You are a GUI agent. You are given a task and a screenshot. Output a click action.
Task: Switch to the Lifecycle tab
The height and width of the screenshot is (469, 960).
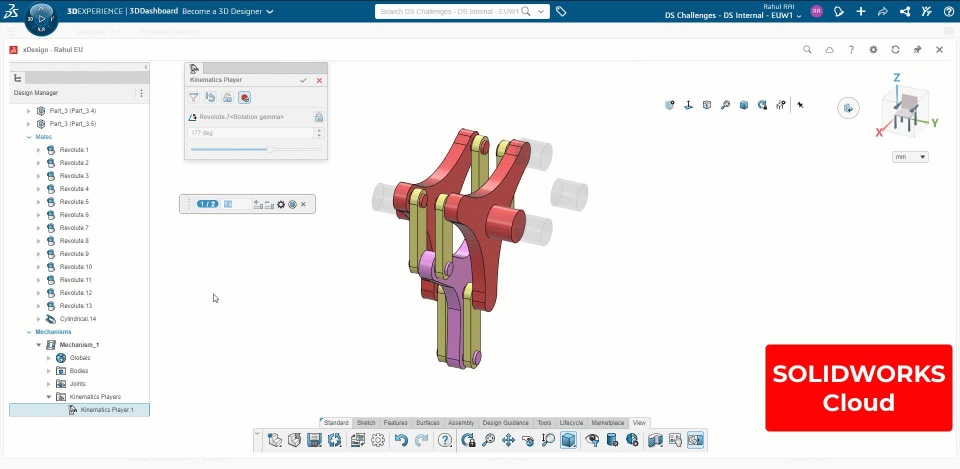click(x=571, y=422)
